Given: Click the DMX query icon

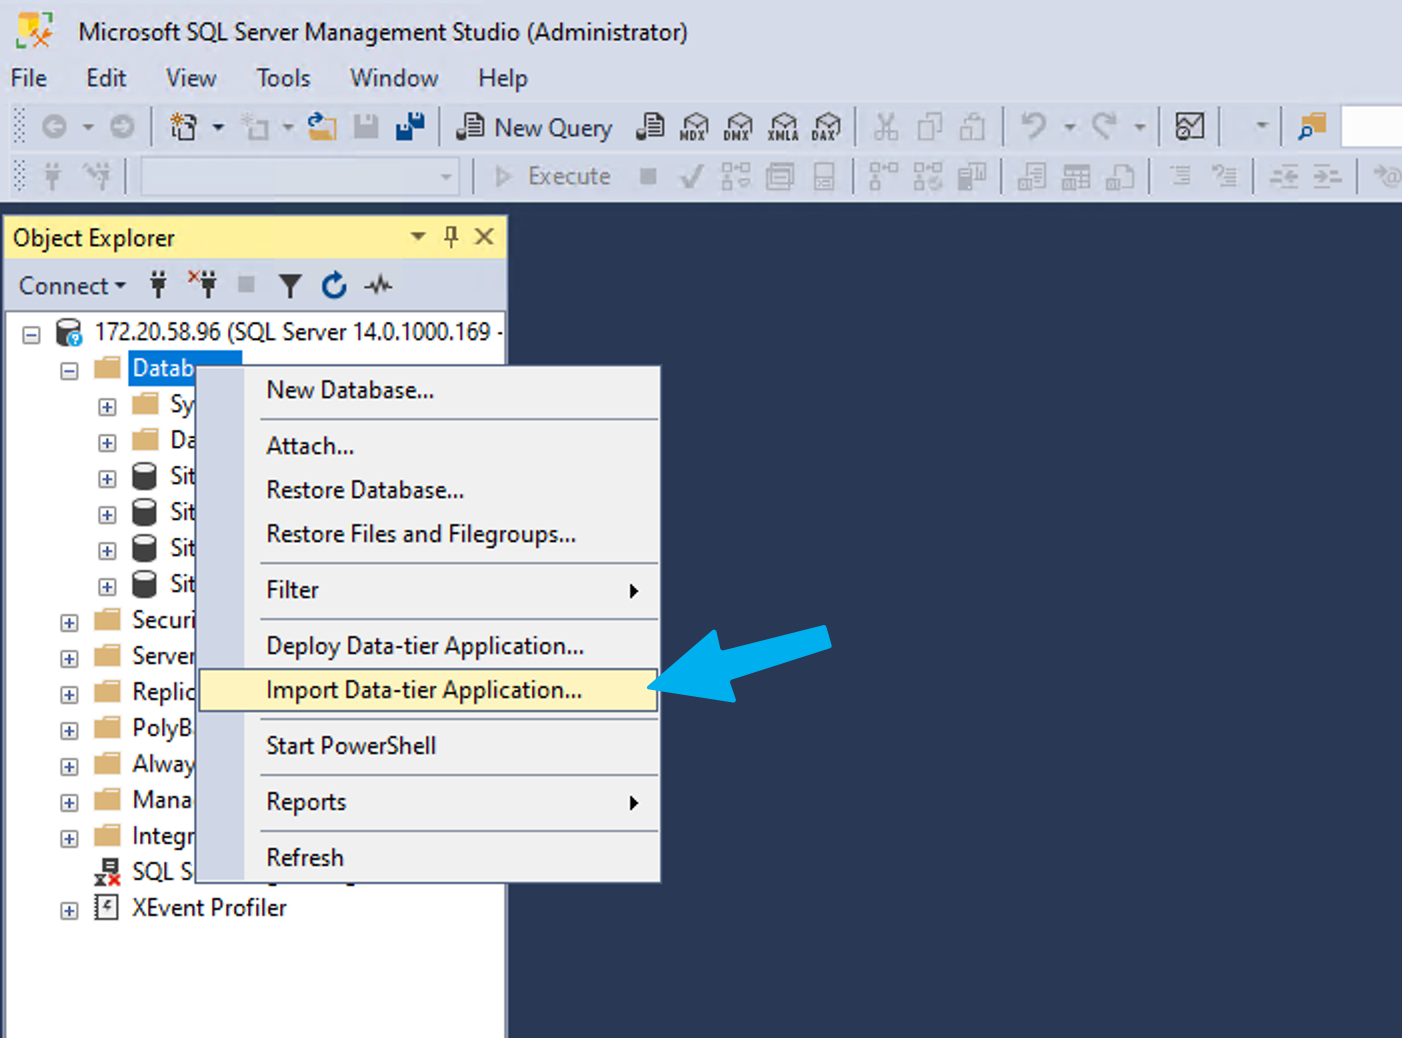Looking at the screenshot, I should [x=738, y=127].
